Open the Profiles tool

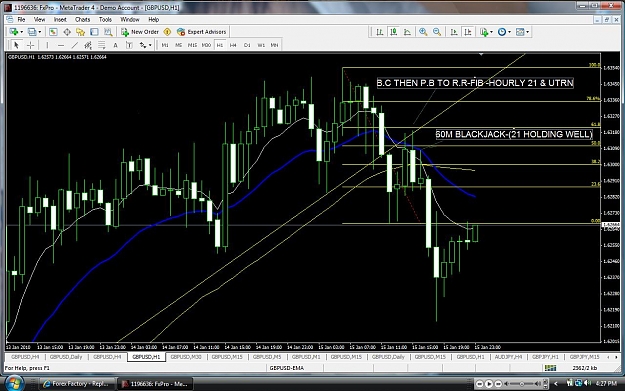31,32
